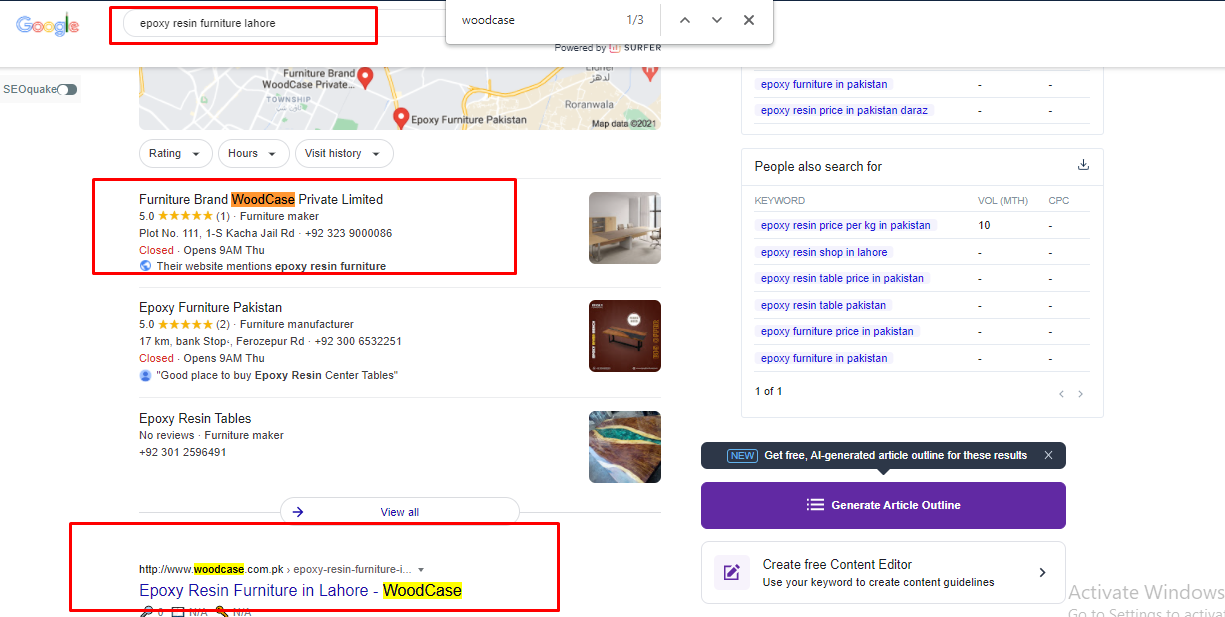1225x617 pixels.
Task: Go to next find-in-page match
Action: [x=717, y=20]
